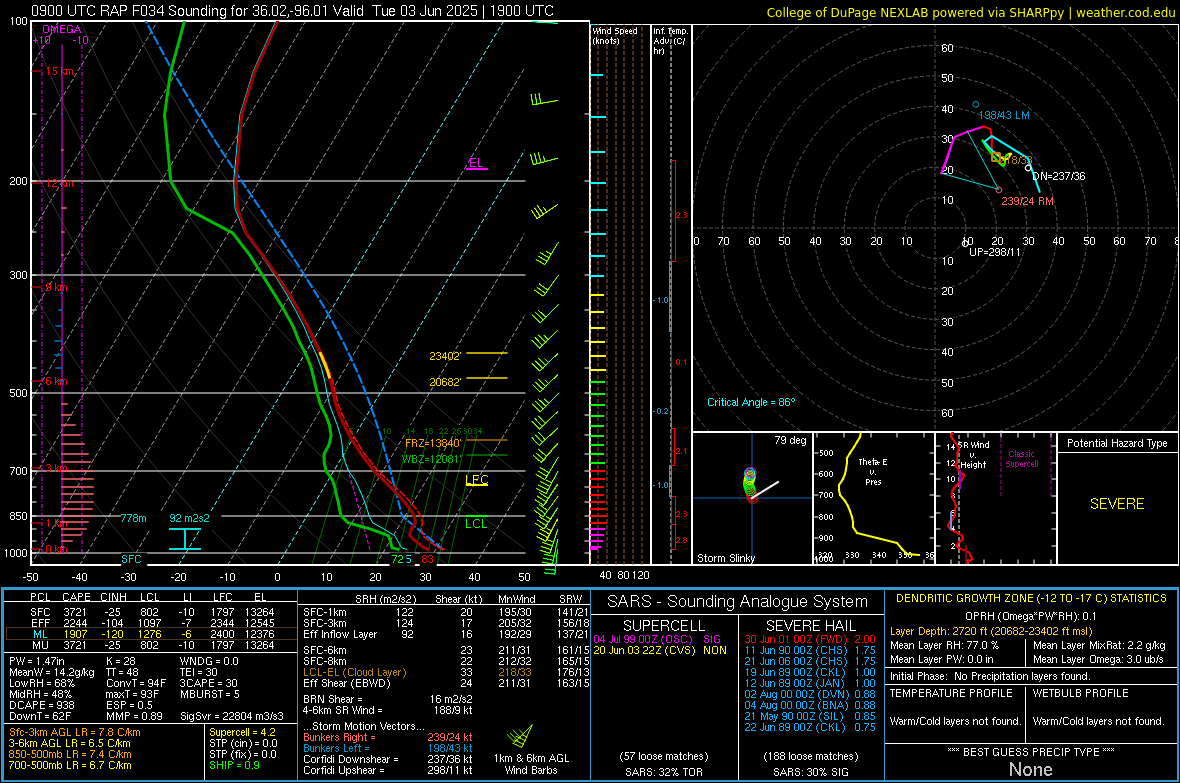Click the "12 km" height marker
This screenshot has height=783, width=1180.
[59, 184]
